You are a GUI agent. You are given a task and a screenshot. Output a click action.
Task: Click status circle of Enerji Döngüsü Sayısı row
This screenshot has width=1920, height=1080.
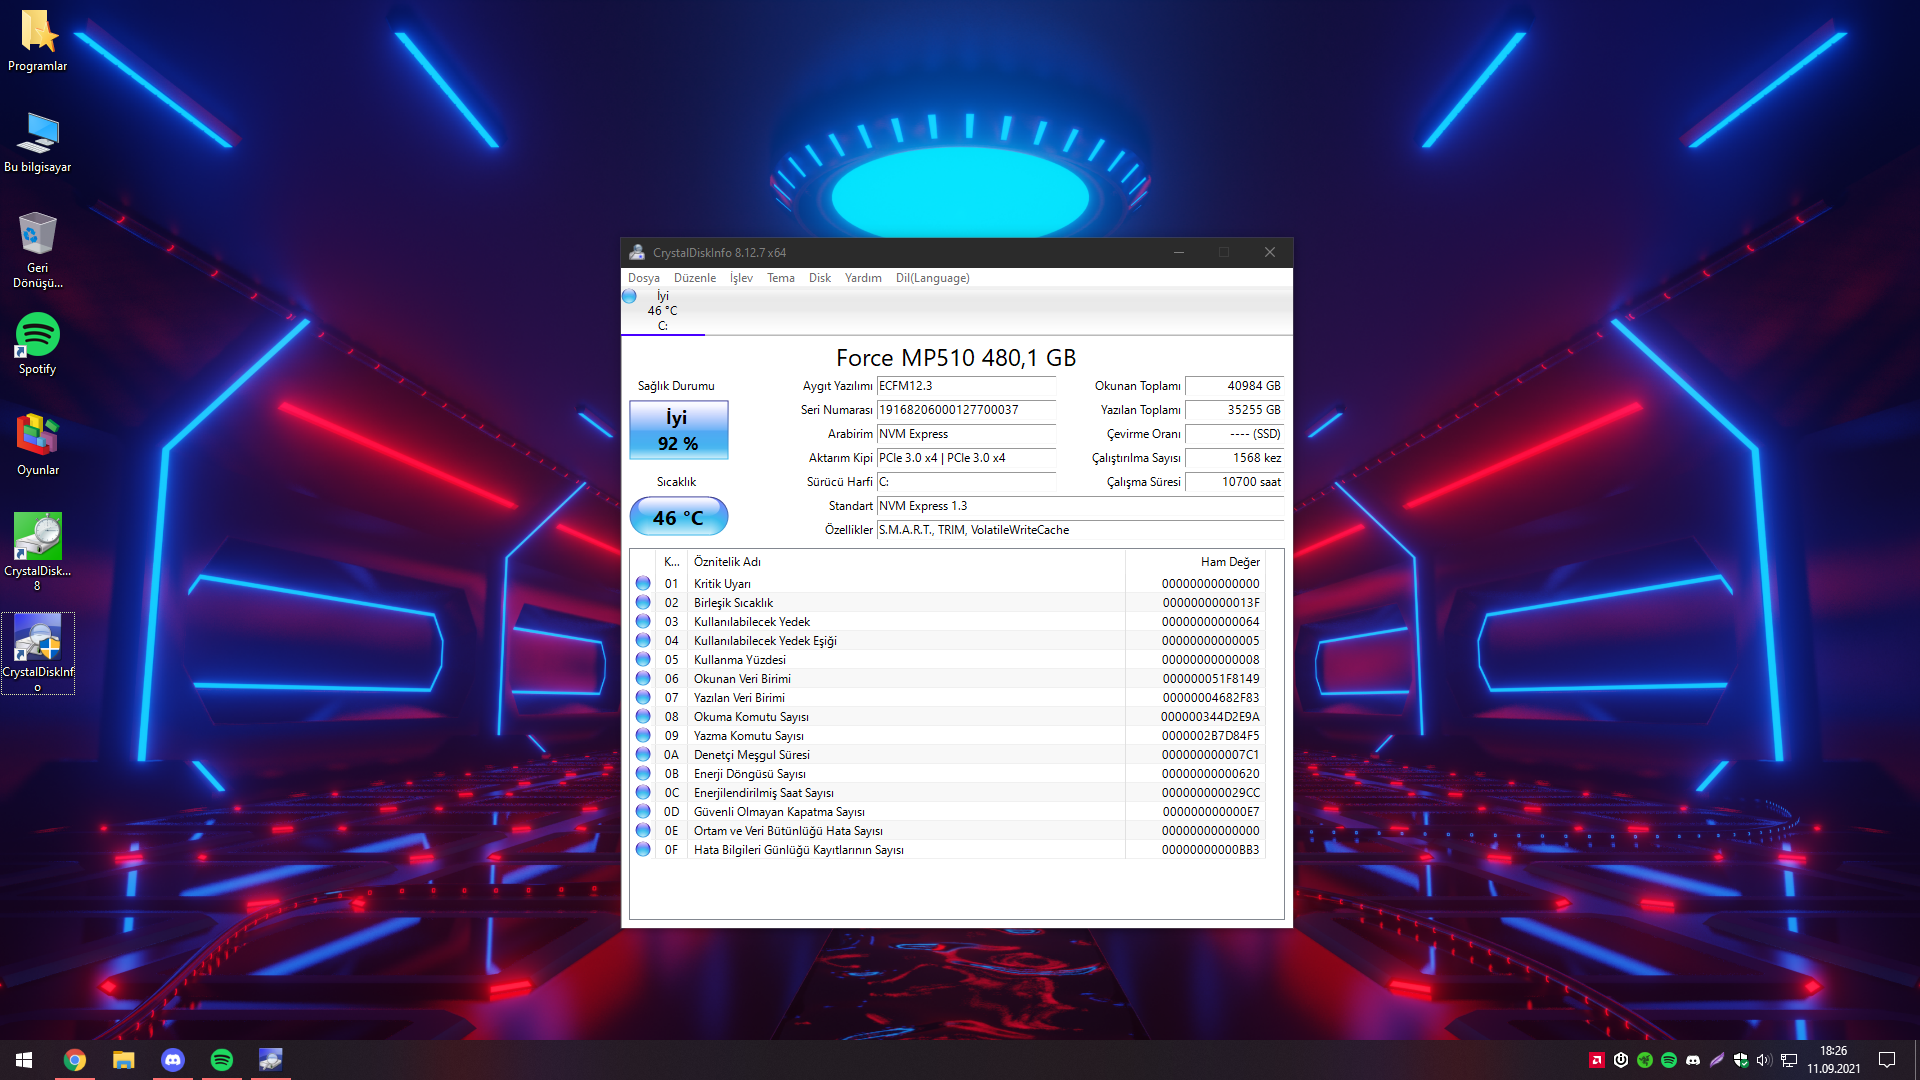(643, 773)
